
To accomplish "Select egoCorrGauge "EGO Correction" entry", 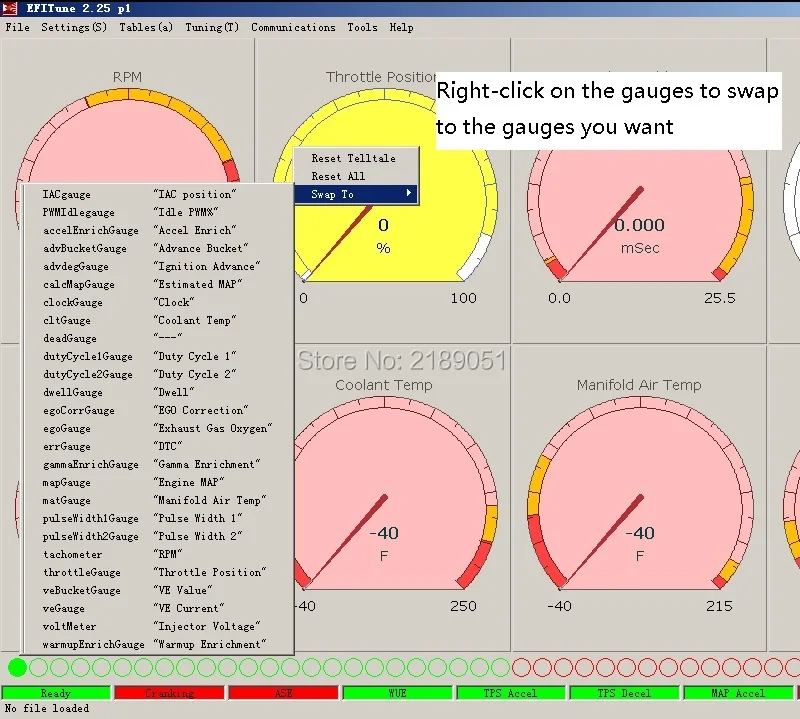I will 157,410.
